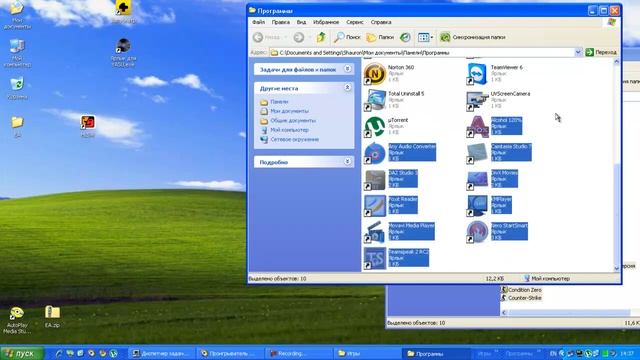Viewport: 640px width, 360px height.
Task: Click Выделено объектов: 10 in Программы status bar
Action: (277, 279)
